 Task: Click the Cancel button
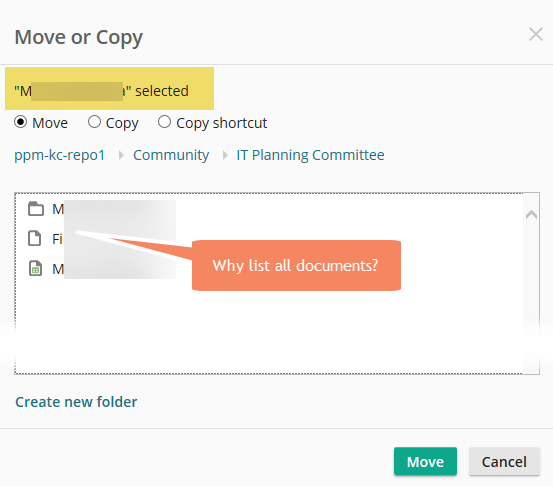[504, 461]
